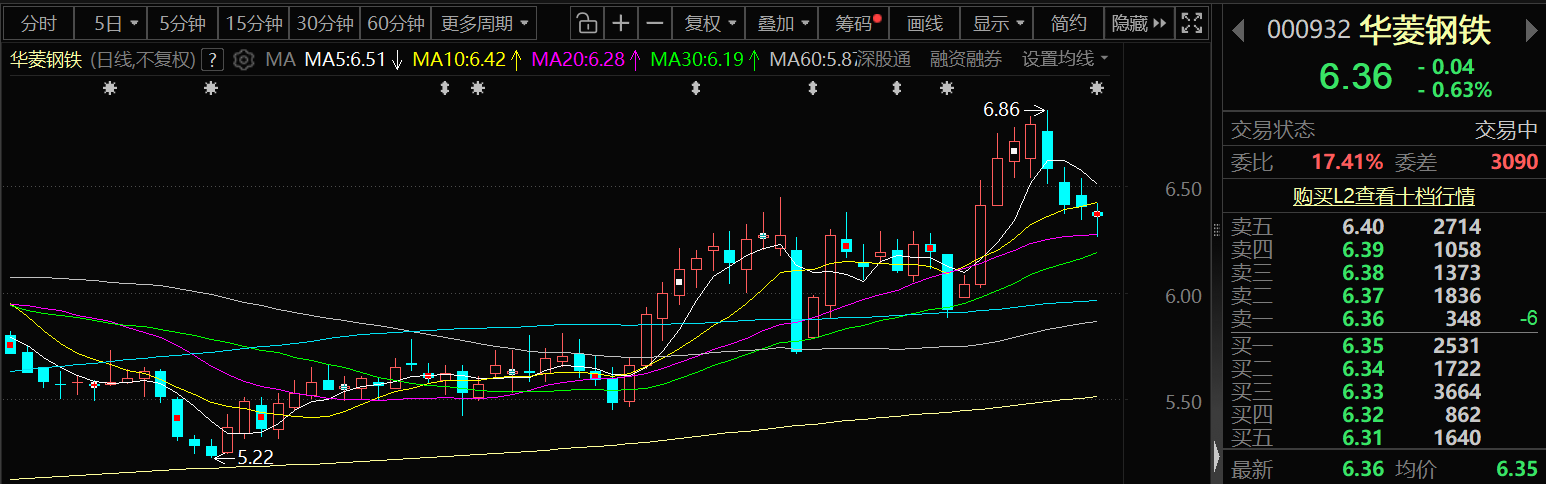Toggle the 筹码 chip distribution view
This screenshot has height=484, width=1546.
[857, 22]
